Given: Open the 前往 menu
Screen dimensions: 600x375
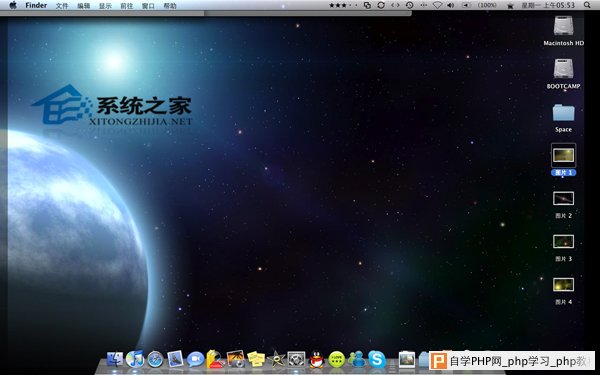Looking at the screenshot, I should (x=127, y=5).
